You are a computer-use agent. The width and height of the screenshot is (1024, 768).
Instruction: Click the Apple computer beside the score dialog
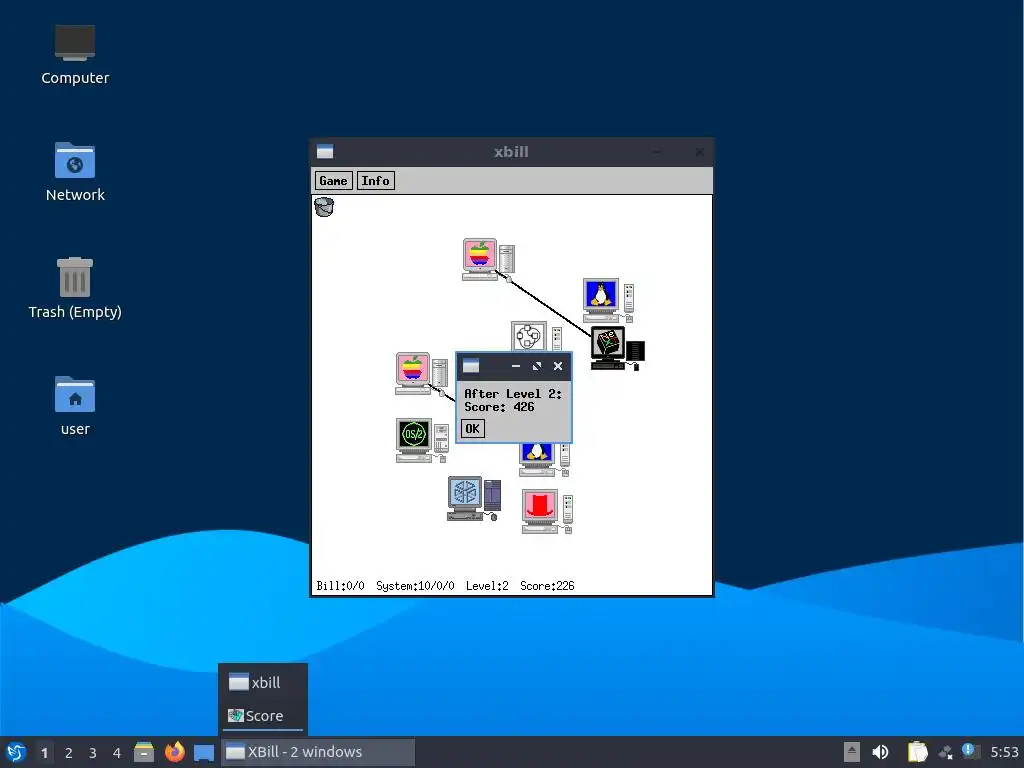coord(421,374)
